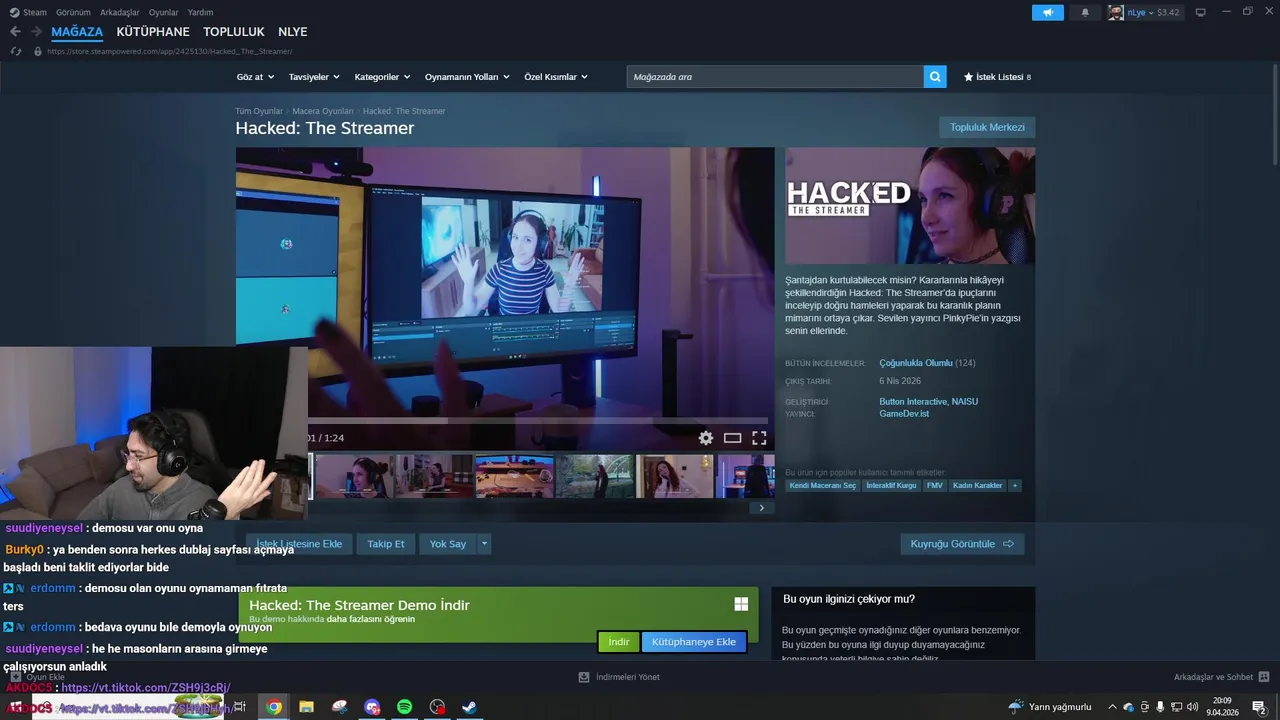Click the blue store search magnifier

tap(935, 76)
